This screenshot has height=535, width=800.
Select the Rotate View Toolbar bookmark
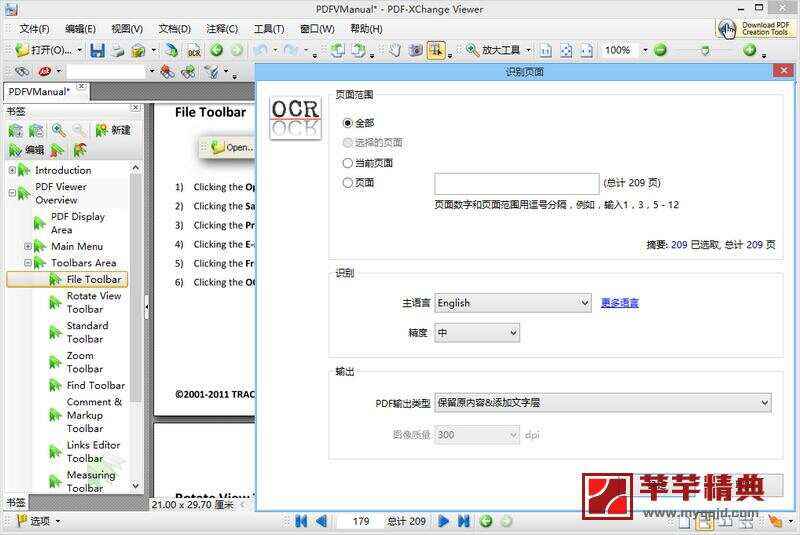point(94,302)
